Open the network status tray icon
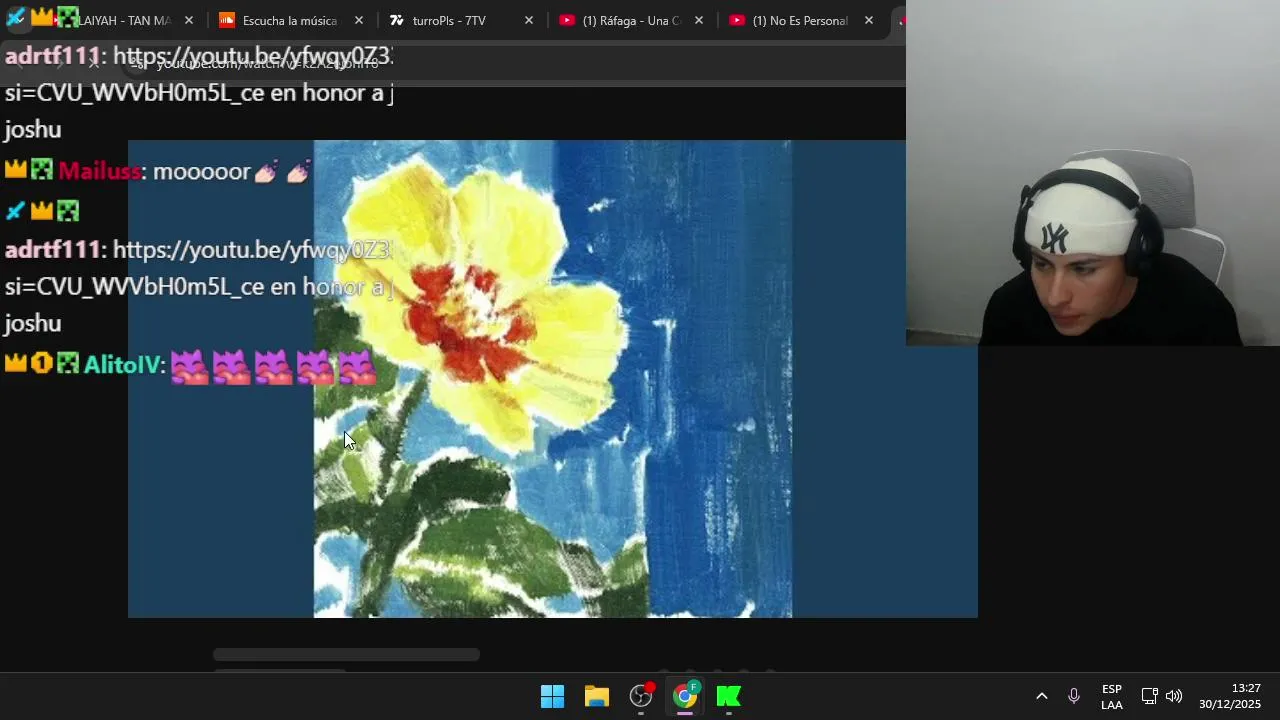Viewport: 1280px width, 720px height. pos(1150,696)
